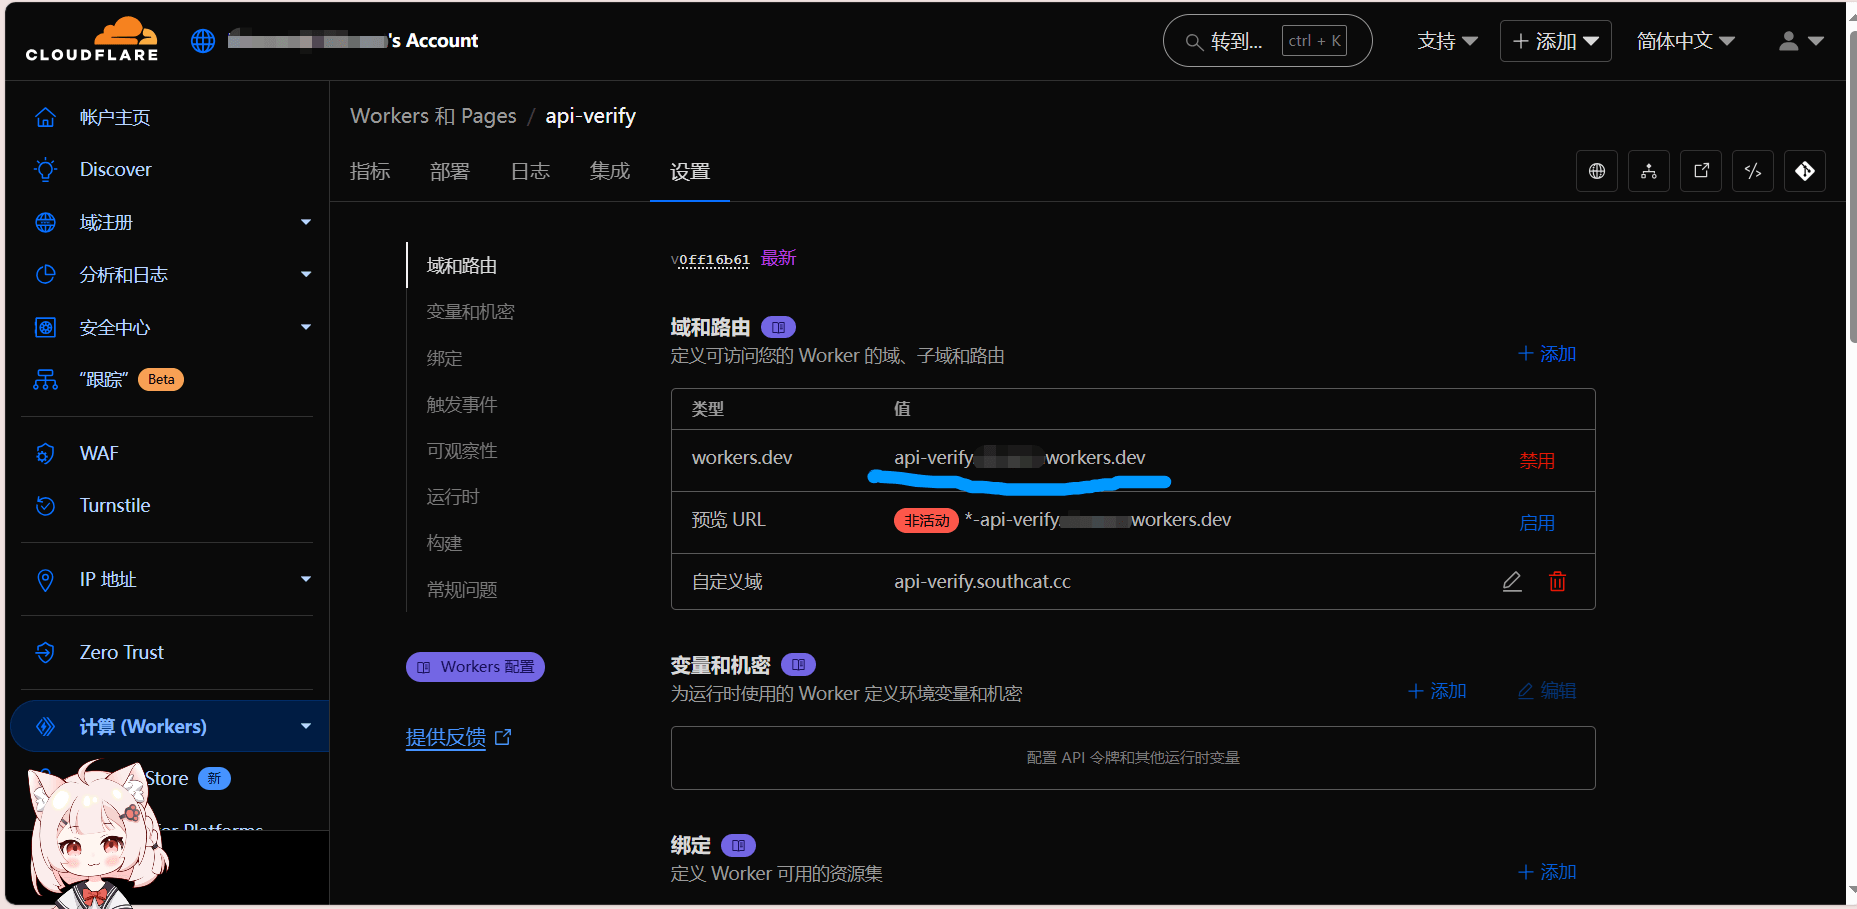The image size is (1857, 909).
Task: Open the external link visit icon
Action: pos(1701,171)
